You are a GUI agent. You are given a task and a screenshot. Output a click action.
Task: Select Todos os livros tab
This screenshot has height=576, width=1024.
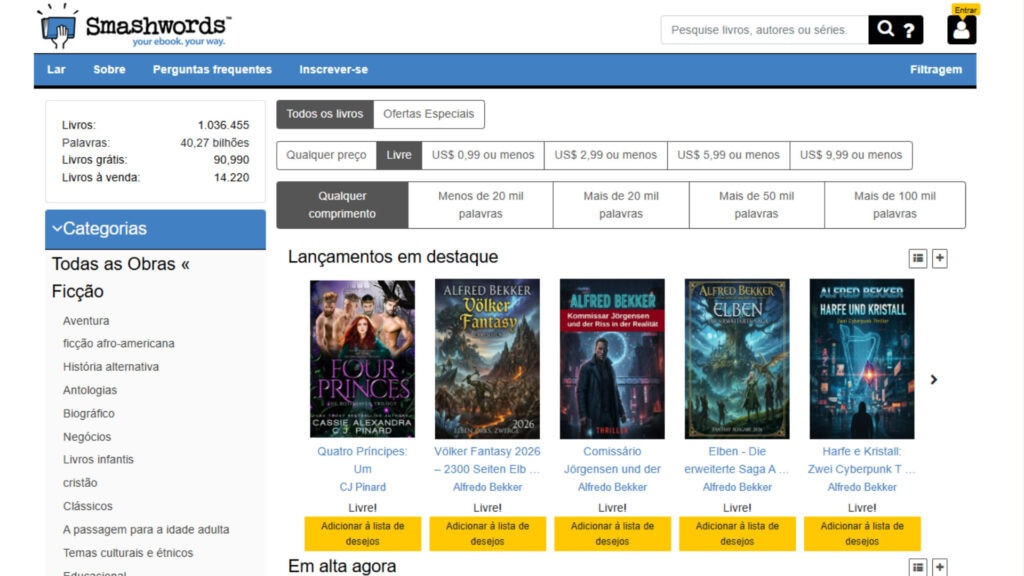[325, 114]
